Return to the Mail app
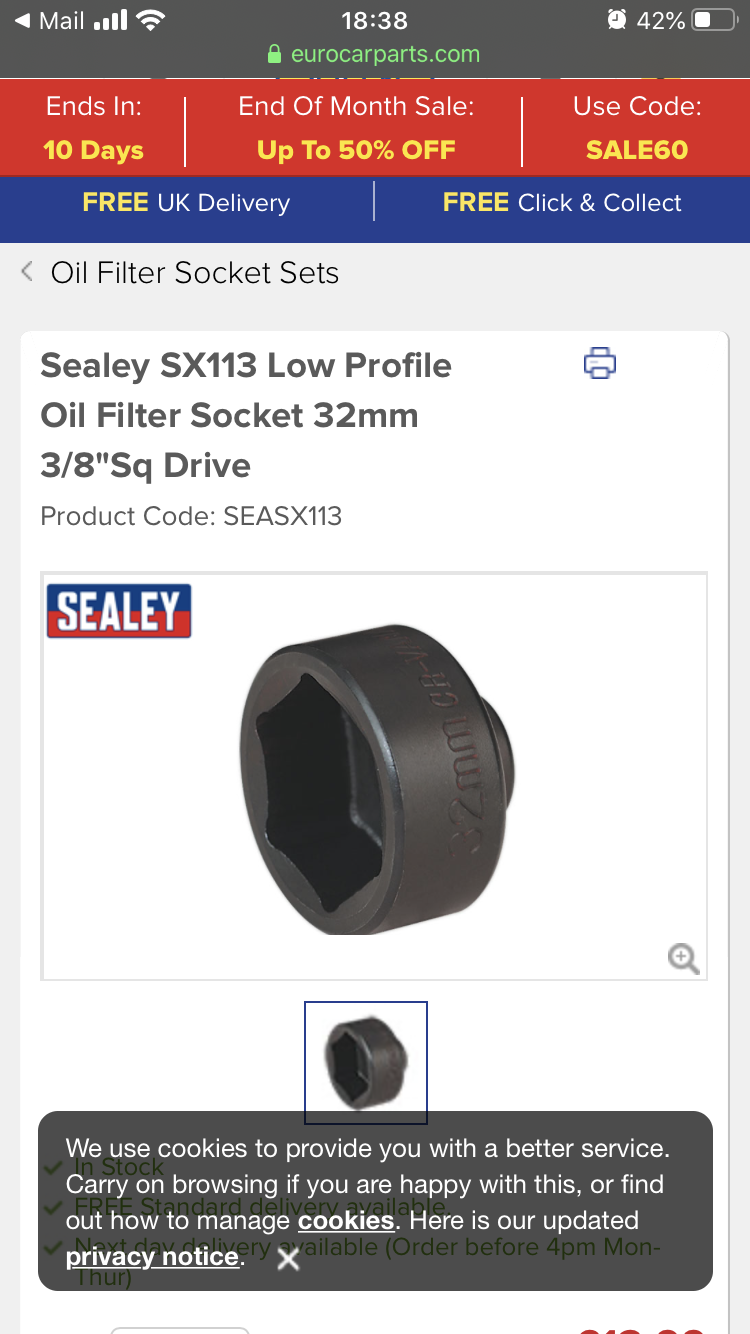 click(48, 20)
